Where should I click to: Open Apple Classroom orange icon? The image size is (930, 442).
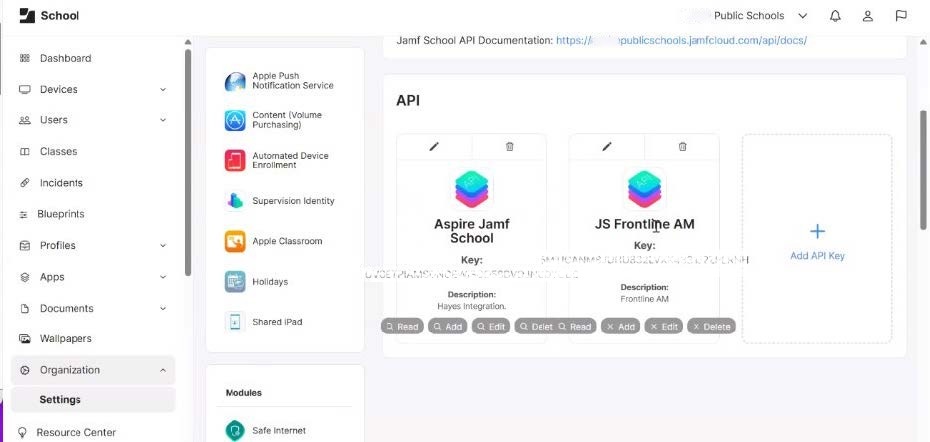(235, 241)
